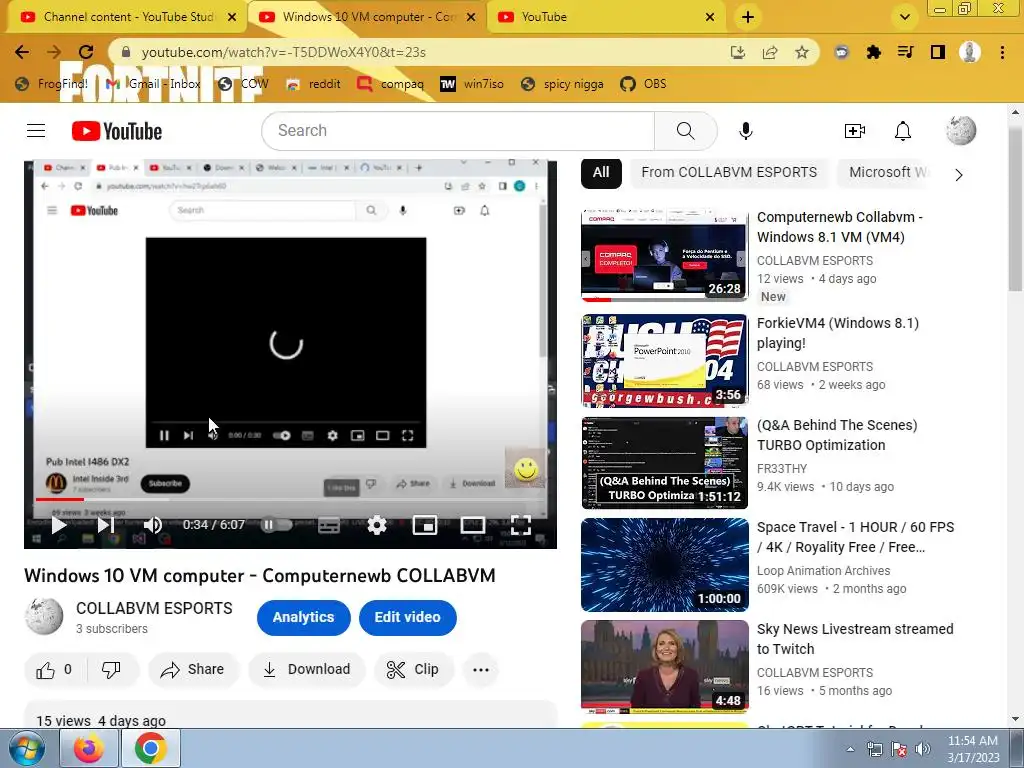Screen dimensions: 1024x768
Task: Bookmark this page with the star
Action: [802, 52]
